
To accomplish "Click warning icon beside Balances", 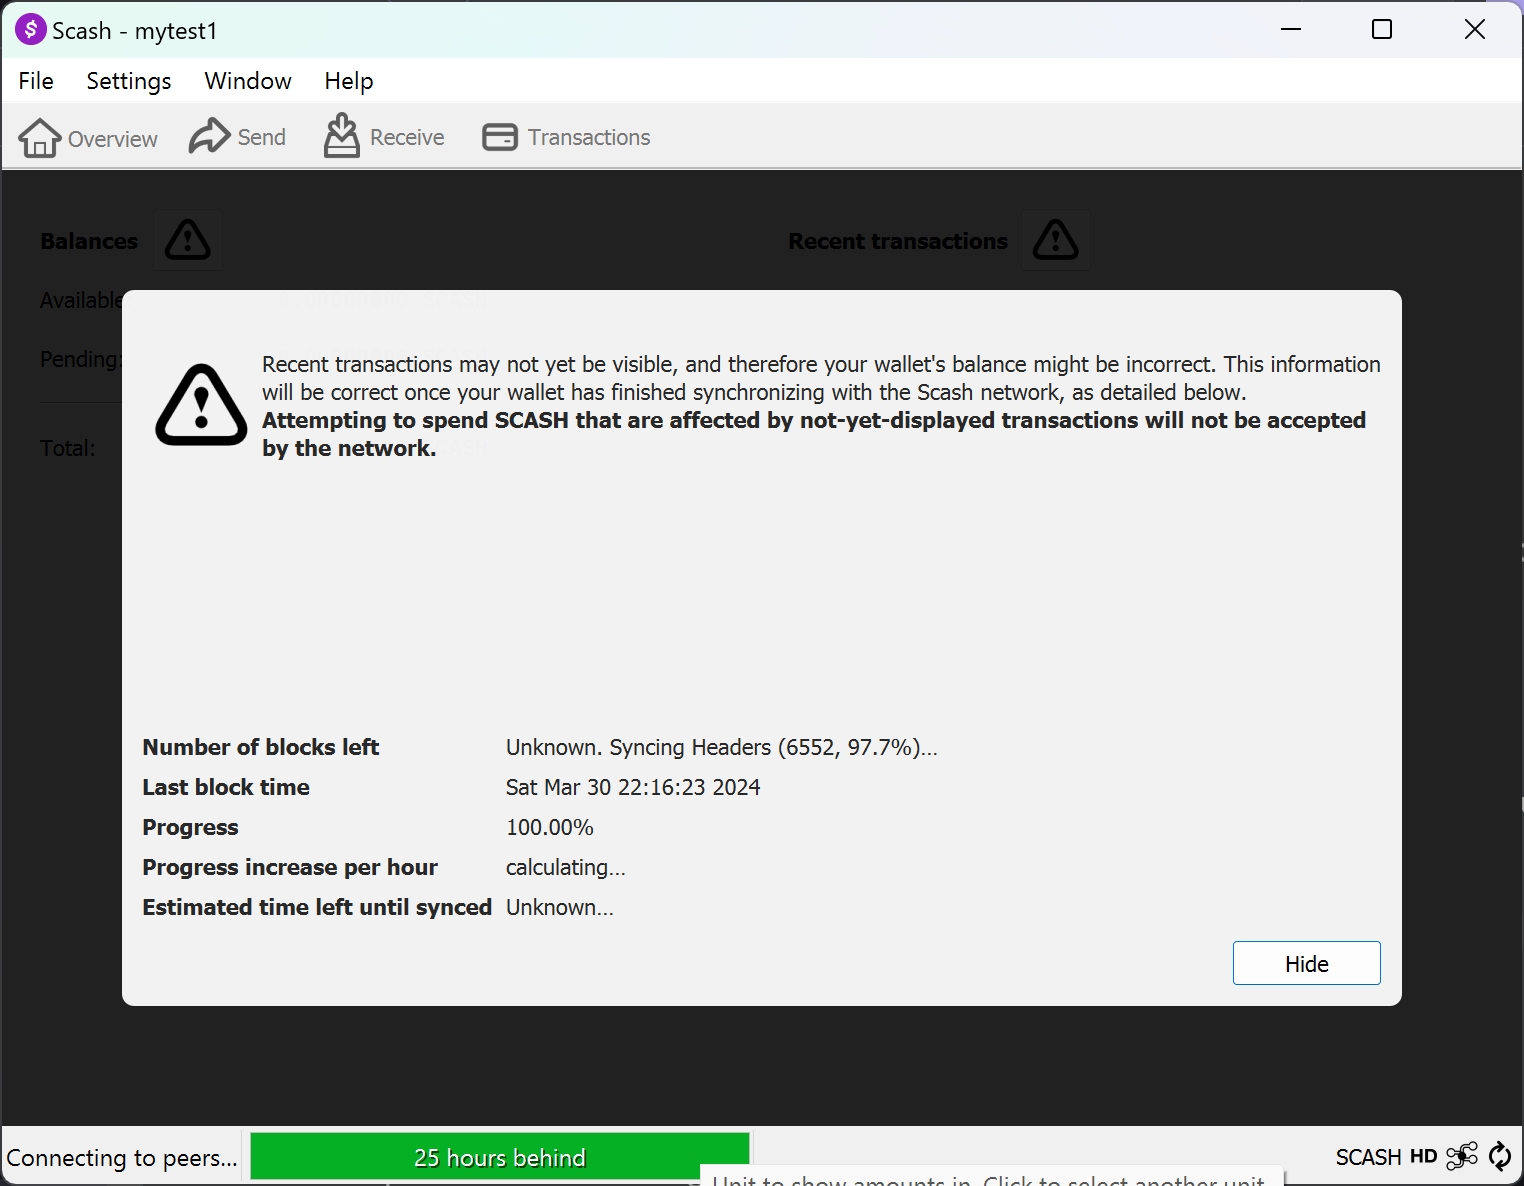I will pos(188,240).
